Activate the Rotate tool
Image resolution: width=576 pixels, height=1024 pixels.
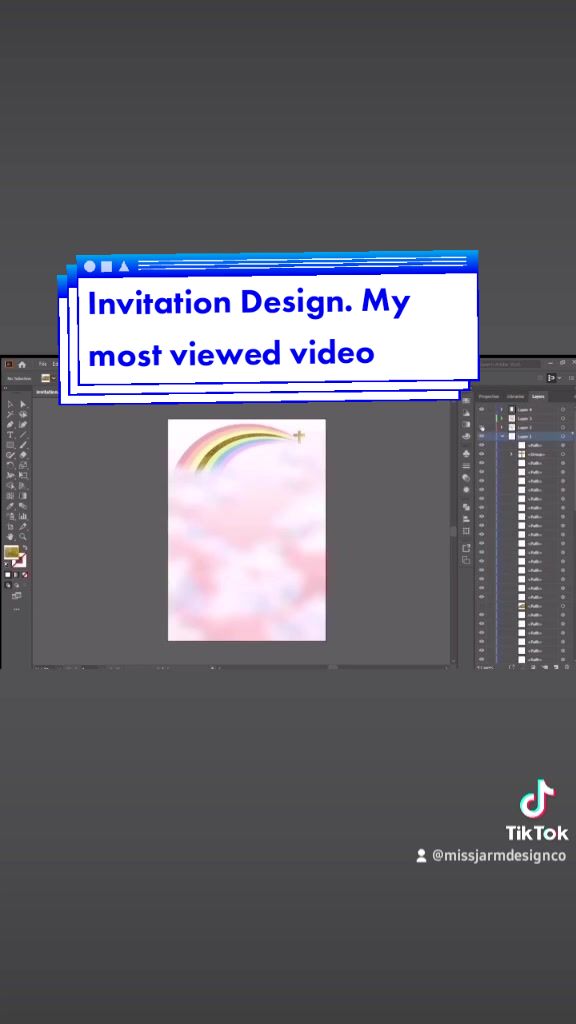coord(10,465)
